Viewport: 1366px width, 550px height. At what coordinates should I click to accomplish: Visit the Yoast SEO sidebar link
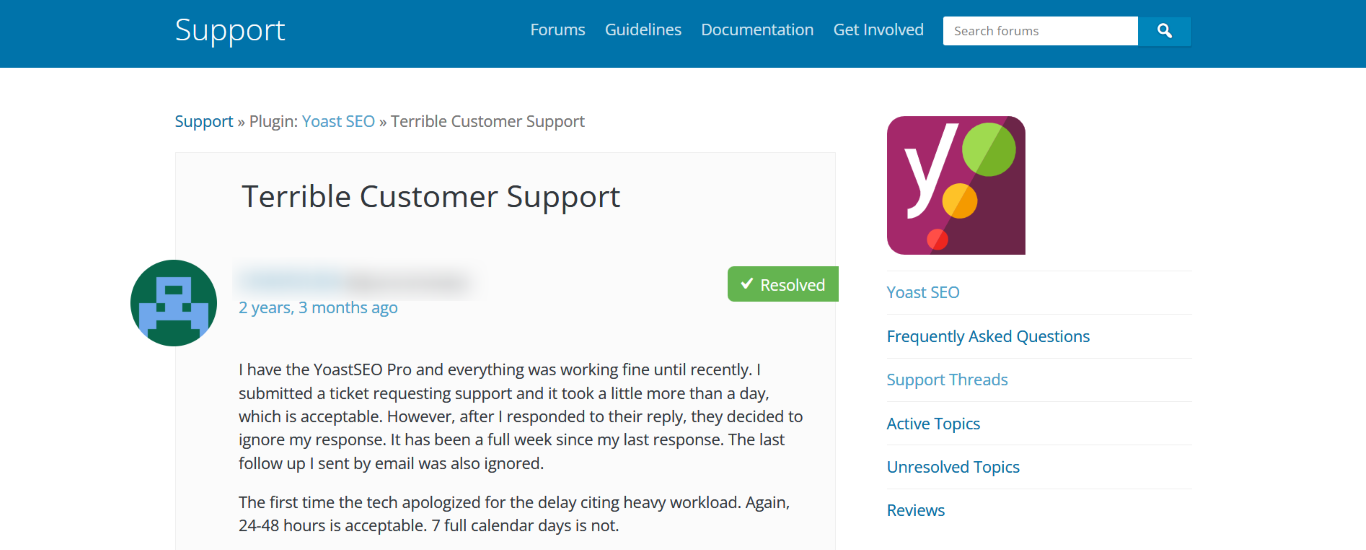coord(923,292)
